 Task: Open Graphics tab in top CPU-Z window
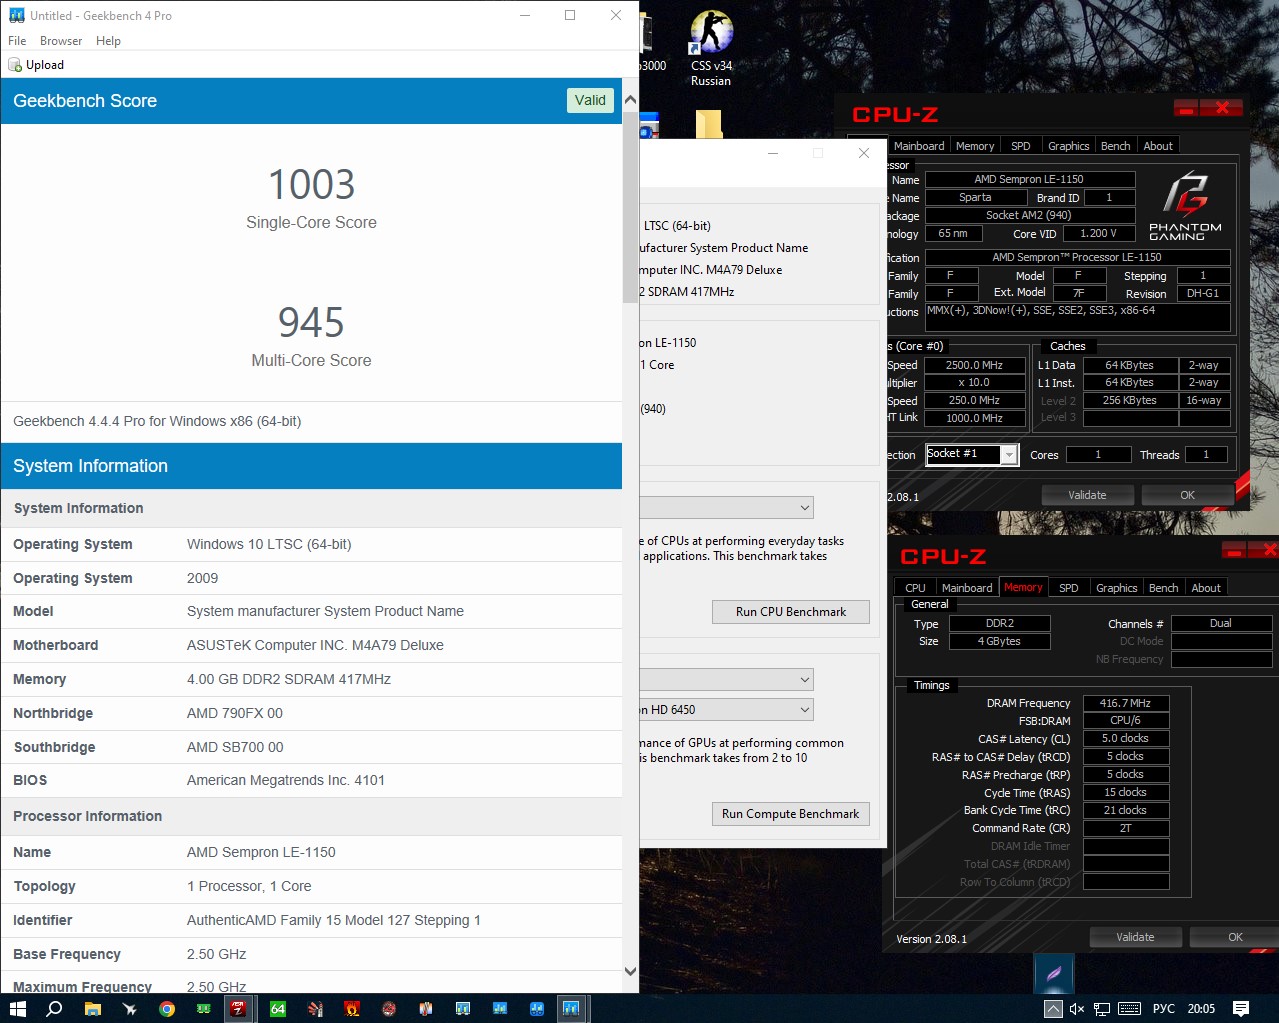coord(1068,146)
